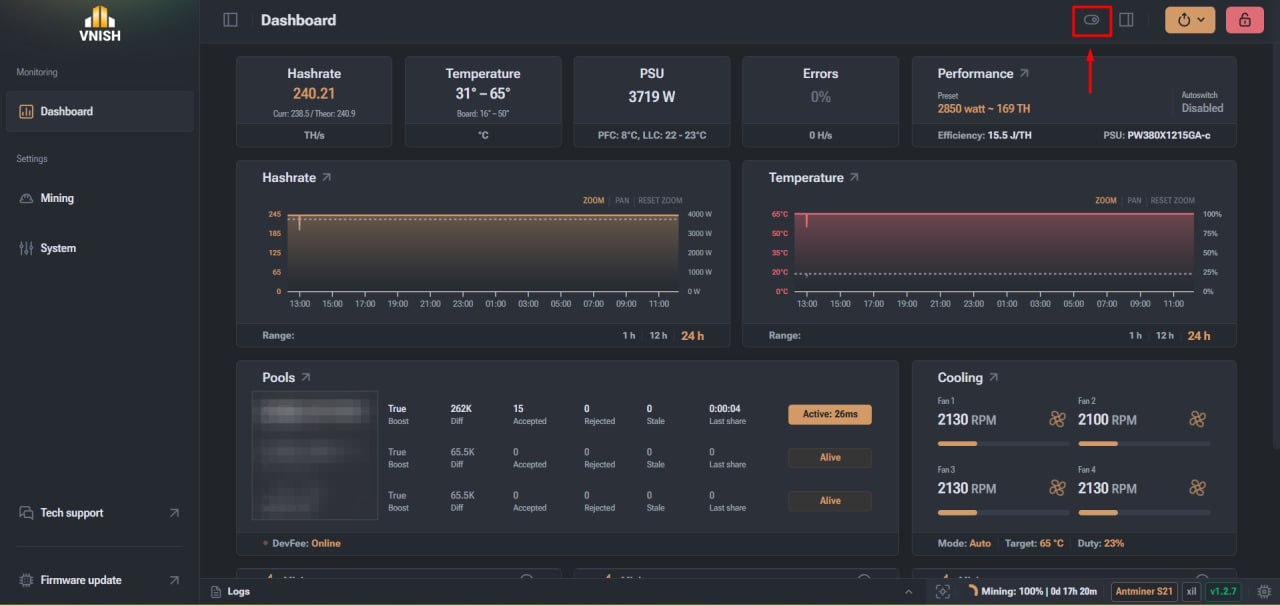Open Cooling details via arrow icon
This screenshot has width=1280, height=606.
tap(993, 377)
